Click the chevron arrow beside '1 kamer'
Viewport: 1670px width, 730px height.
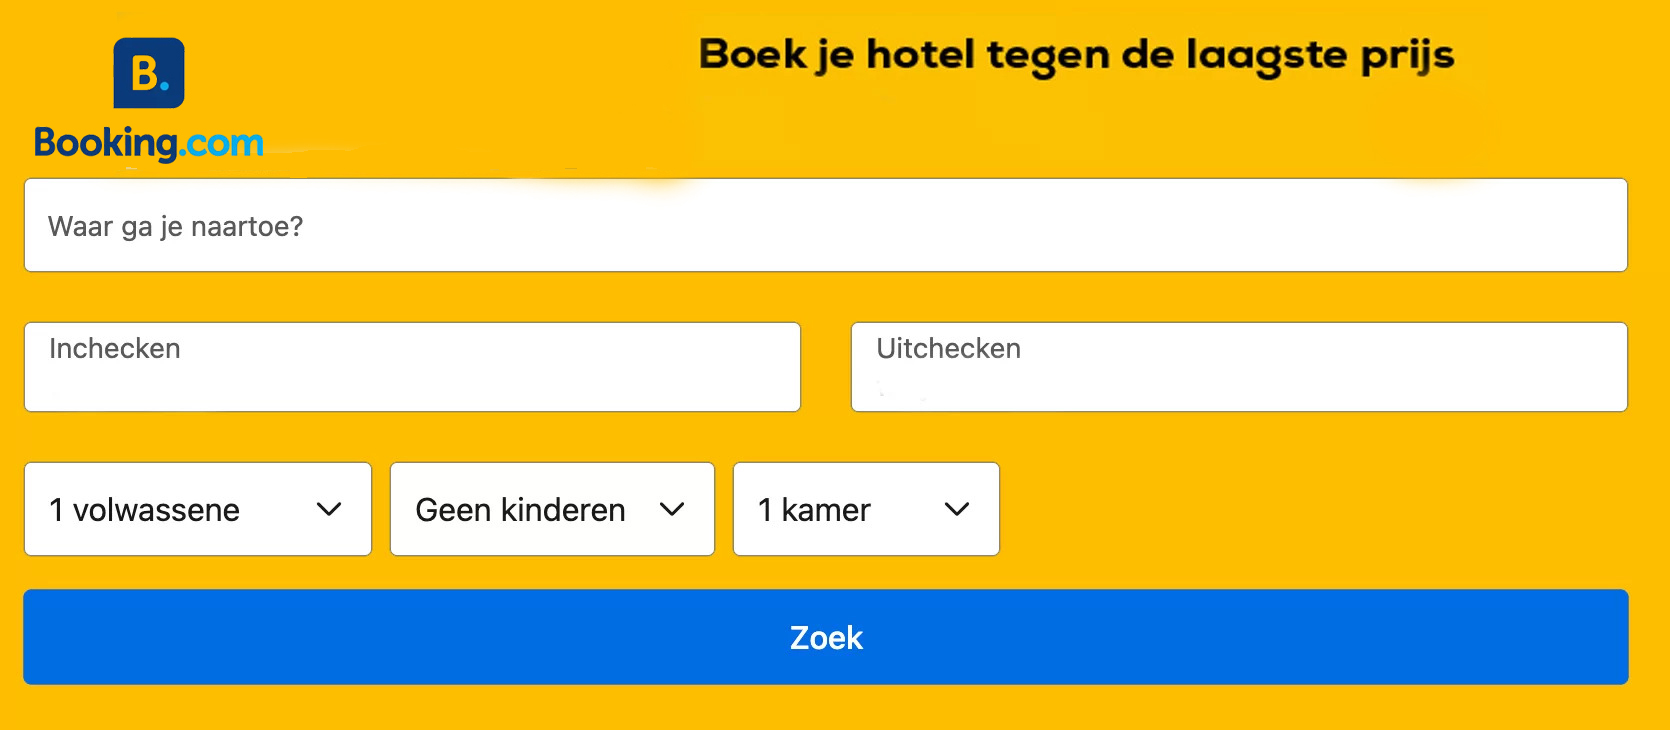[x=957, y=509]
